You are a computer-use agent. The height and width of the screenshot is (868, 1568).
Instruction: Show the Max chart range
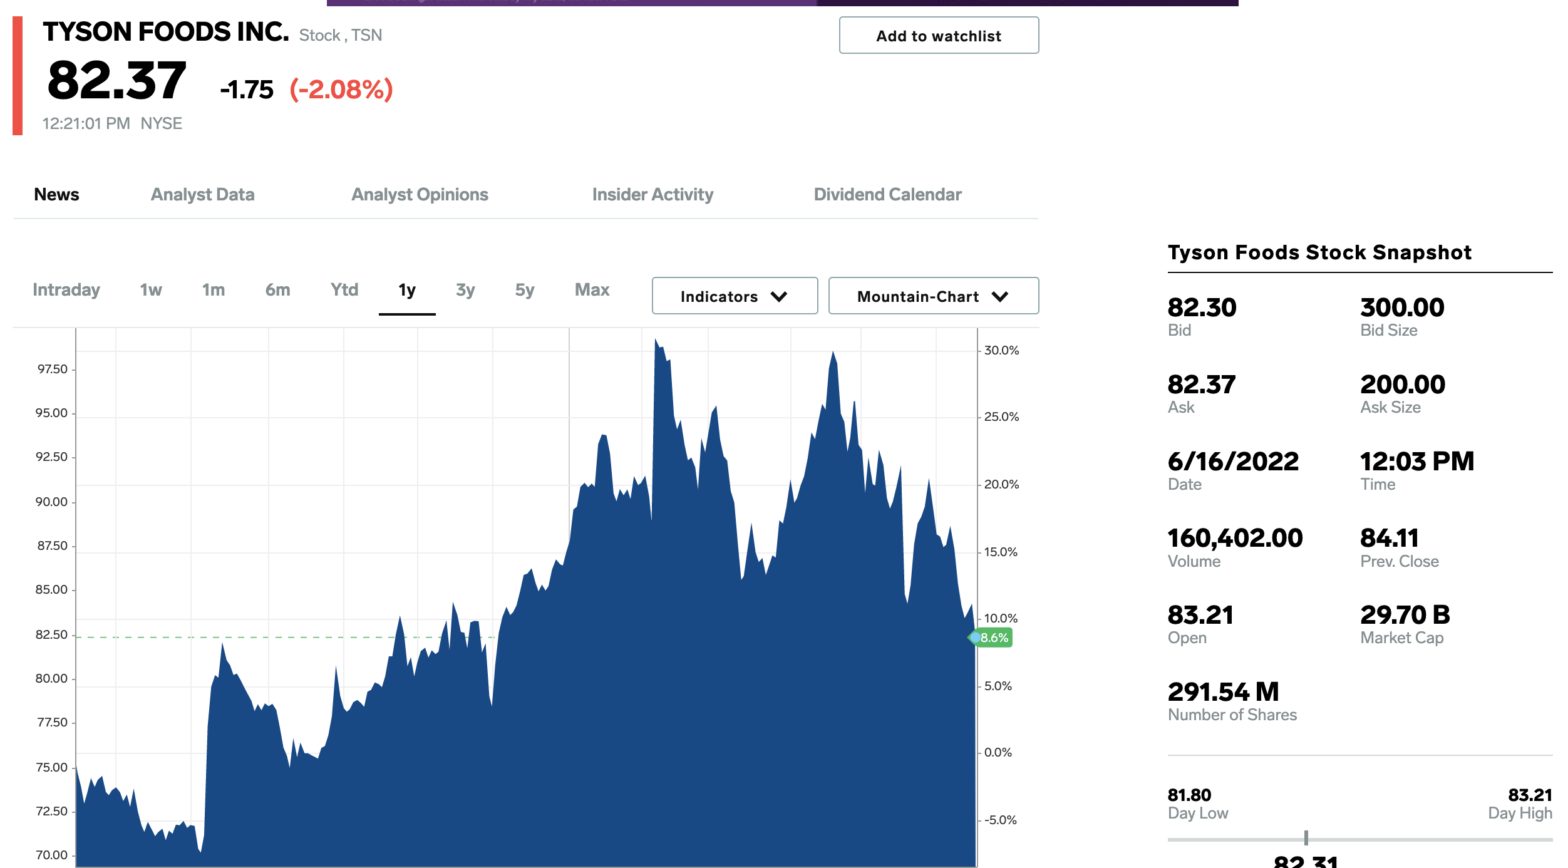click(592, 290)
